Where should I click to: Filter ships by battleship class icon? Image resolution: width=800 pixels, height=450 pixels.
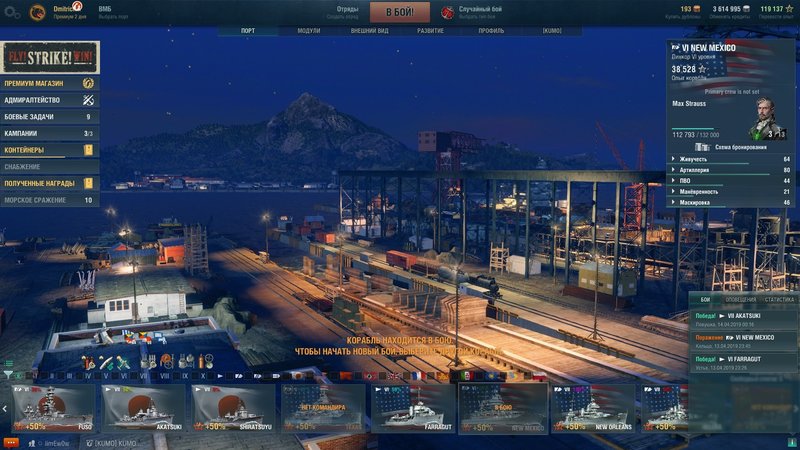click(257, 376)
